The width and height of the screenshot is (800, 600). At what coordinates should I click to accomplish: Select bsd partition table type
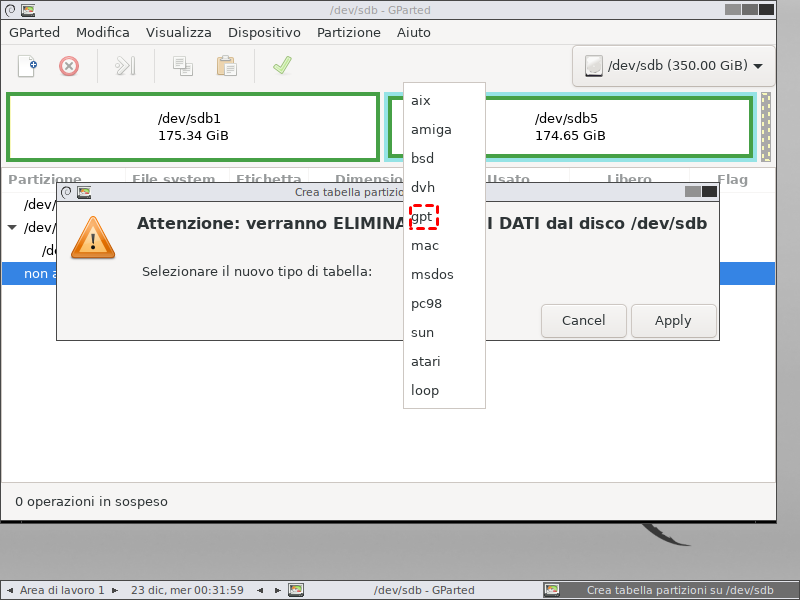[x=444, y=159]
